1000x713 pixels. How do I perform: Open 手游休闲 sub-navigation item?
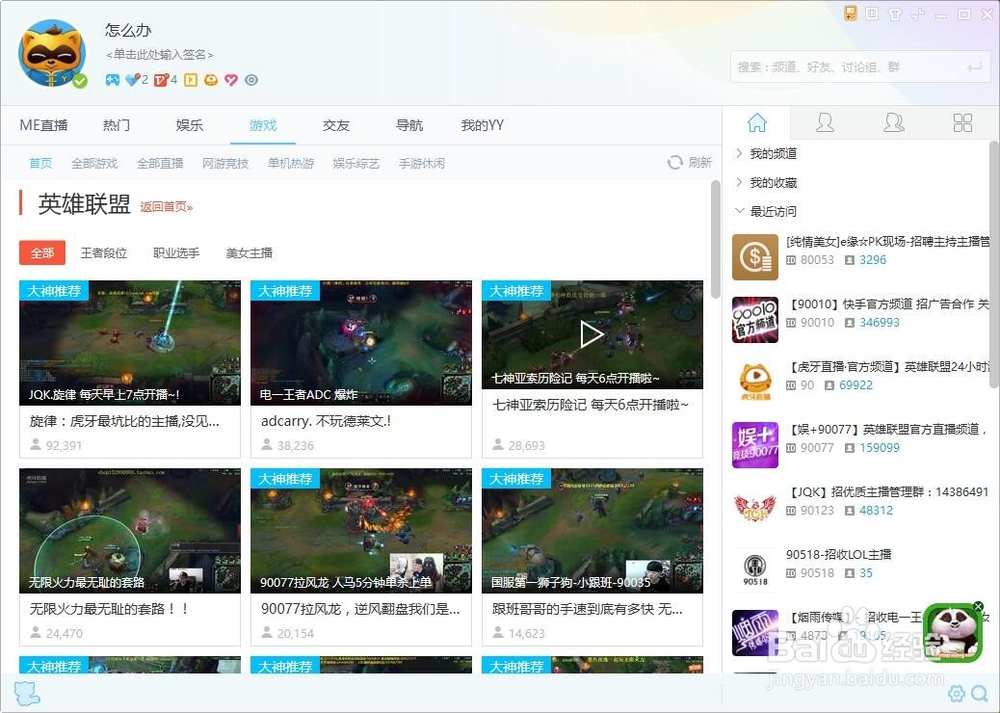point(422,163)
